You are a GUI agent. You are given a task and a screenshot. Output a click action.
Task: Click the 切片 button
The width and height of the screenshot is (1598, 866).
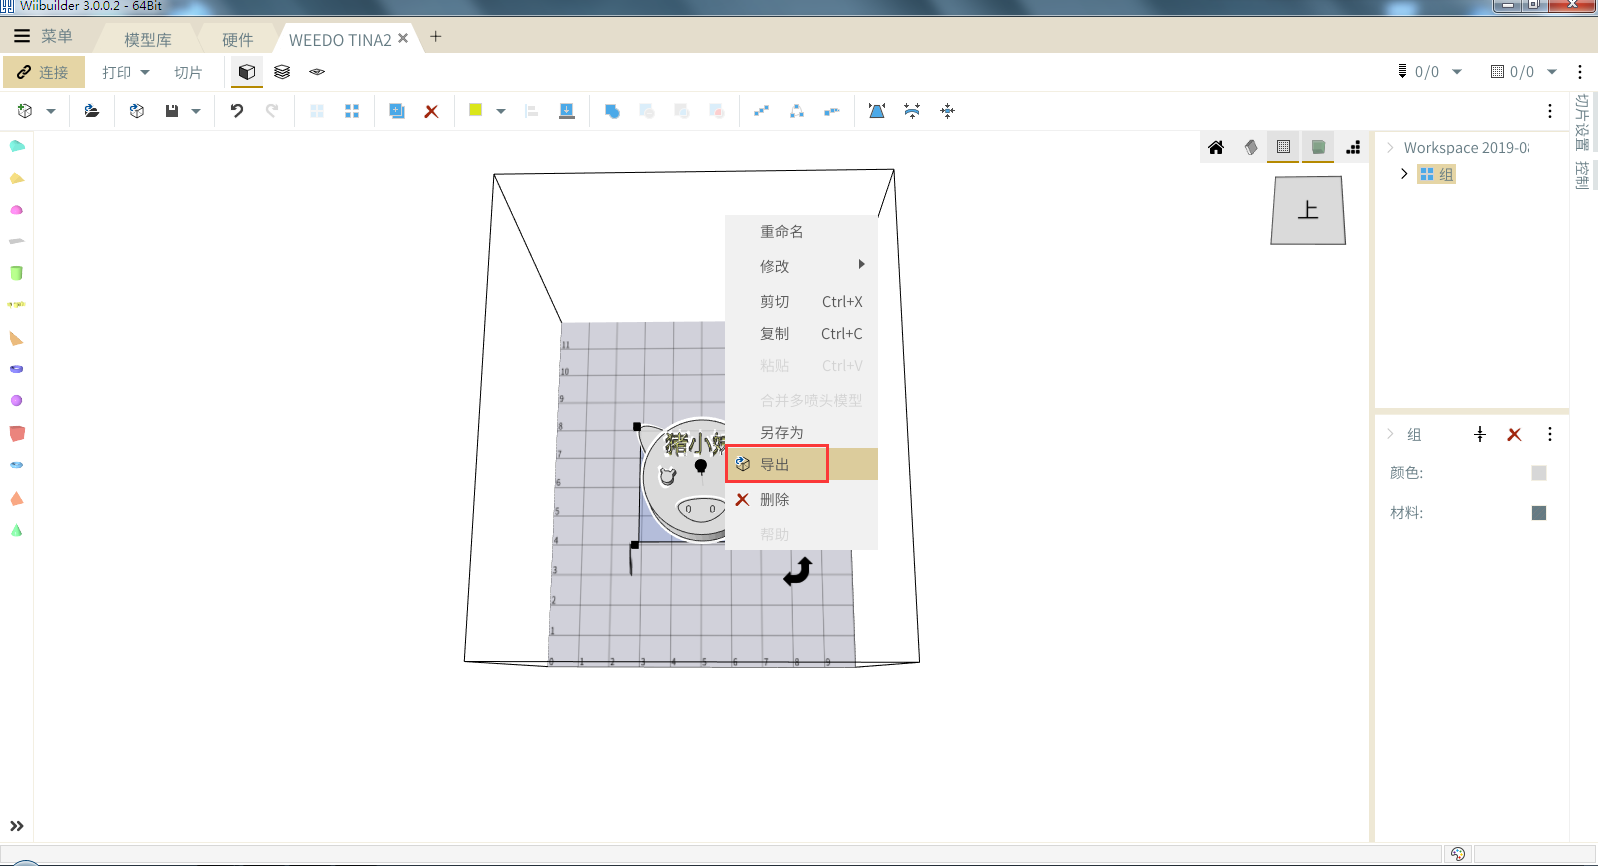(188, 72)
